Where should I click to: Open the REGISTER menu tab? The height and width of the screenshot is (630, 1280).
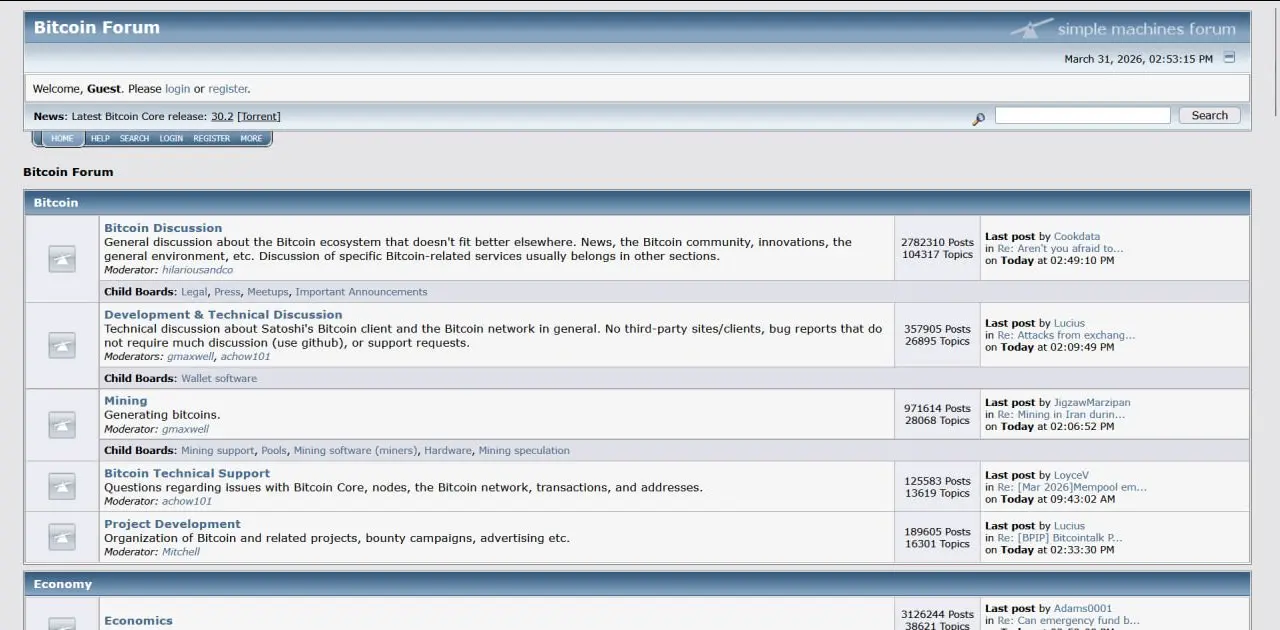(211, 138)
